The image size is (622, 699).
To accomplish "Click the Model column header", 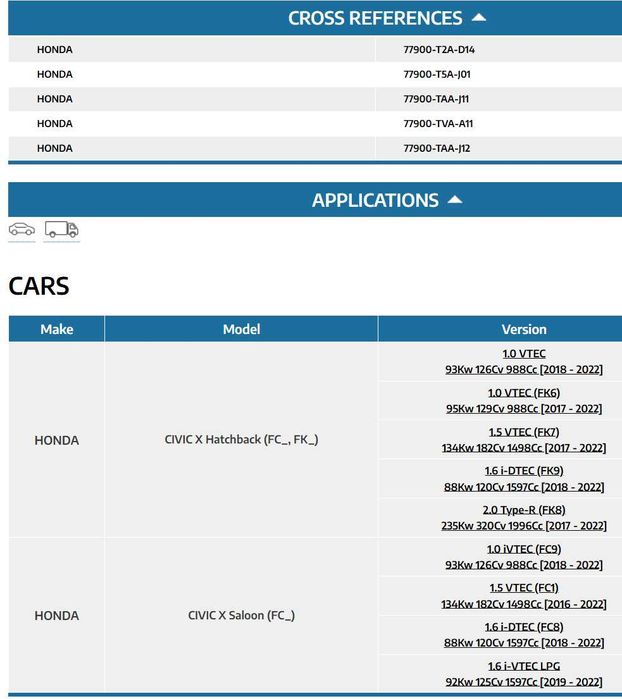I will coord(241,329).
